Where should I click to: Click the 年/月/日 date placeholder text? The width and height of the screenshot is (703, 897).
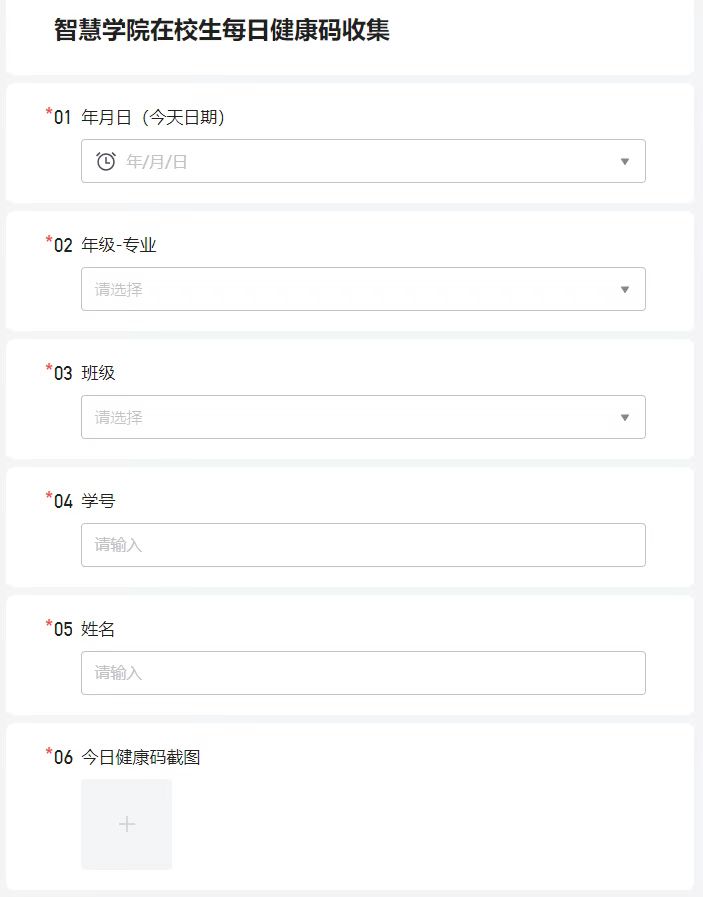(157, 161)
